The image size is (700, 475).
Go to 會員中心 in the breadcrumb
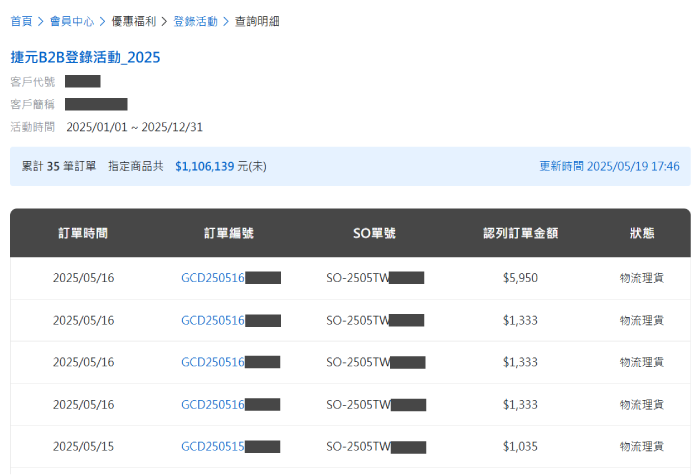(x=71, y=20)
